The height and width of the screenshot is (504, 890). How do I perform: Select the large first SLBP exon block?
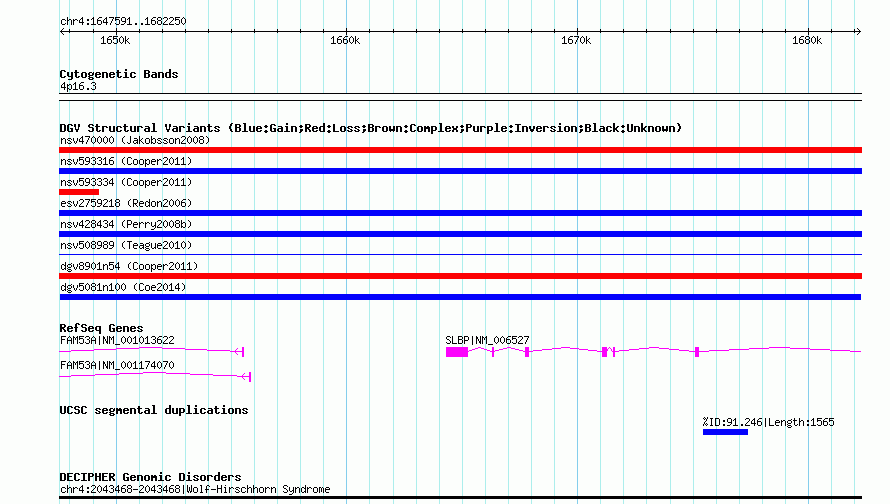pyautogui.click(x=457, y=352)
